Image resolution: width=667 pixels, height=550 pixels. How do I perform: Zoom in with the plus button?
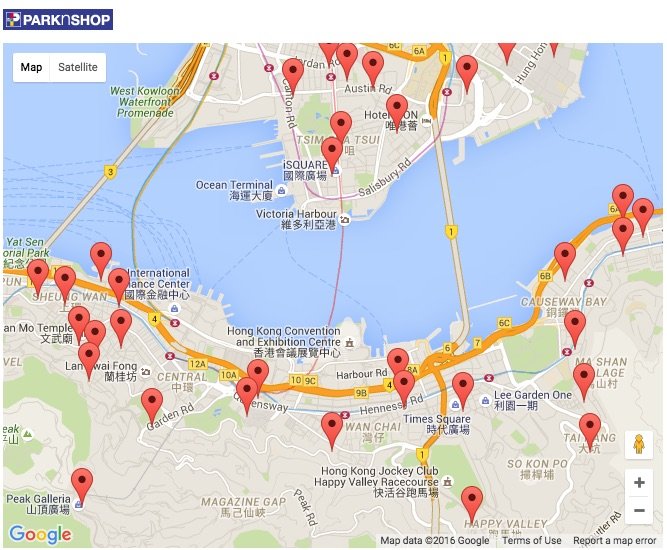coord(639,483)
